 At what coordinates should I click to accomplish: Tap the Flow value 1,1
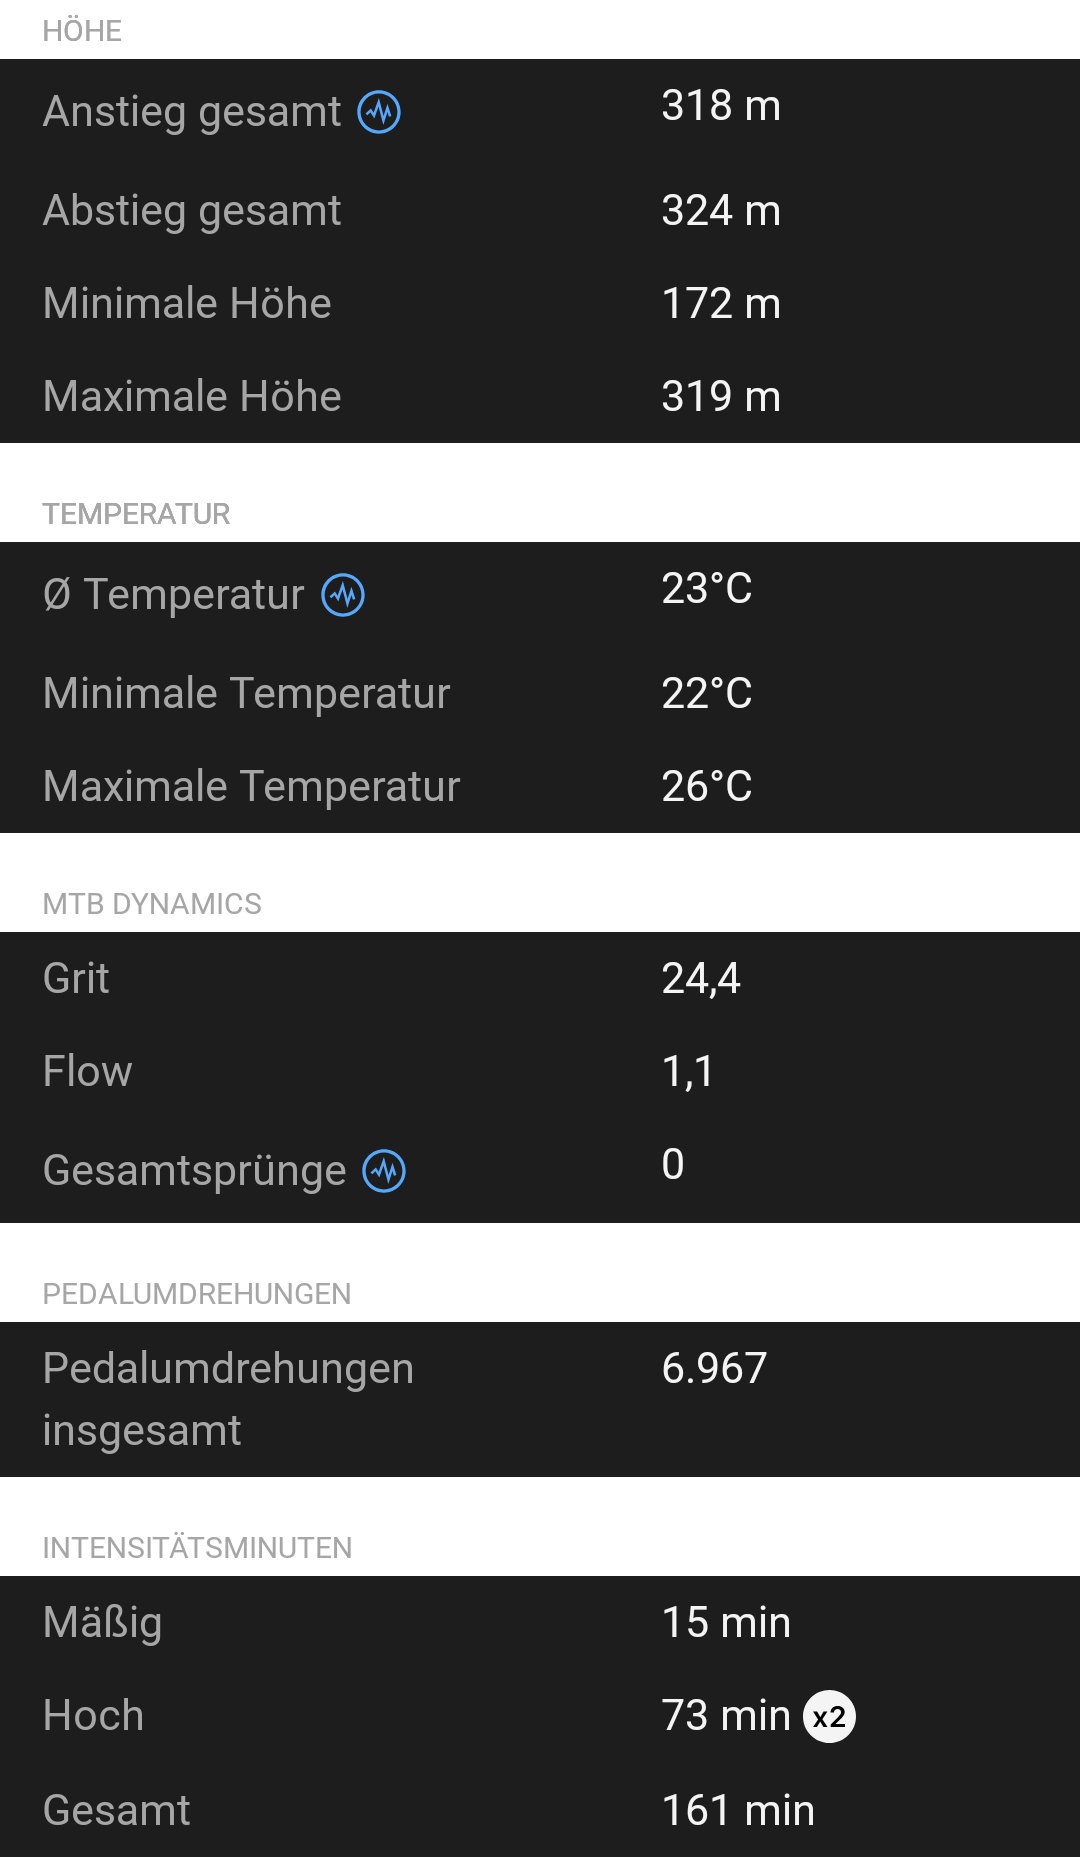[x=688, y=1072]
